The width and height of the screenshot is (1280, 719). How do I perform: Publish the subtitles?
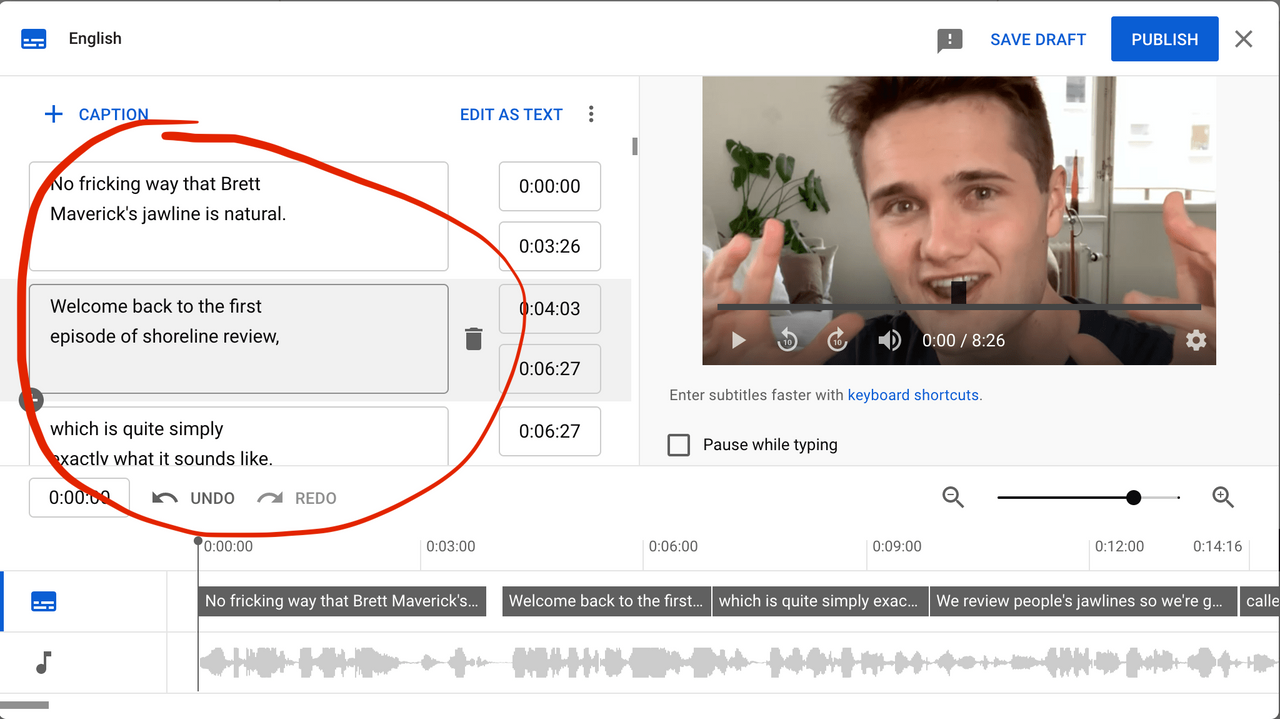point(1164,39)
